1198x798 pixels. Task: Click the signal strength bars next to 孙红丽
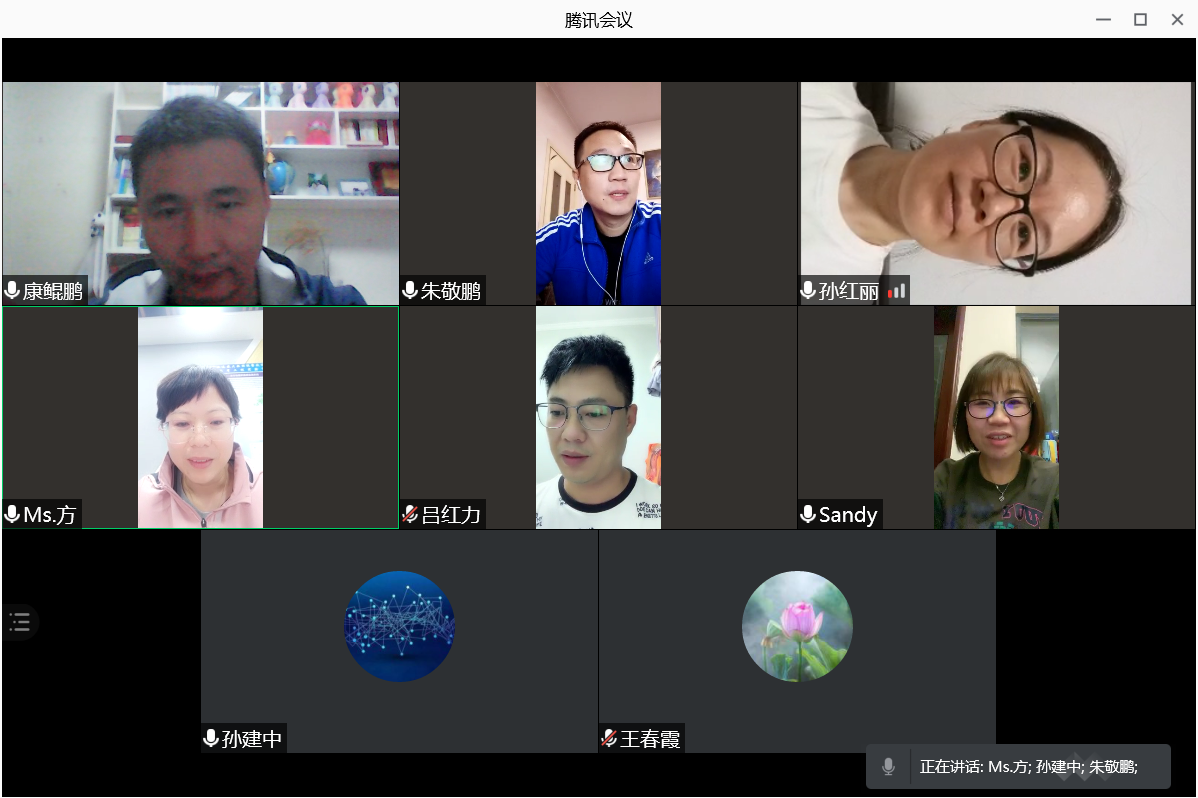tap(896, 291)
